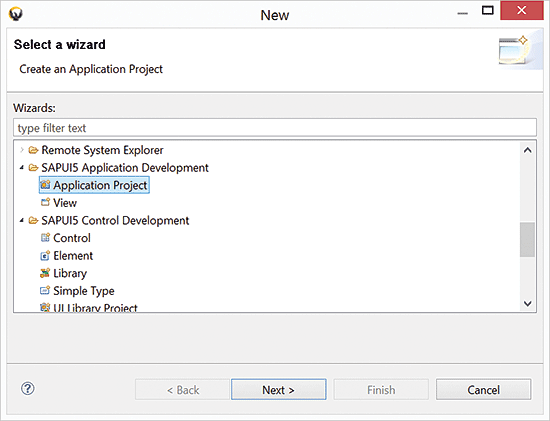Click the scroll up arrow in wizard list
The height and width of the screenshot is (421, 550).
527,150
